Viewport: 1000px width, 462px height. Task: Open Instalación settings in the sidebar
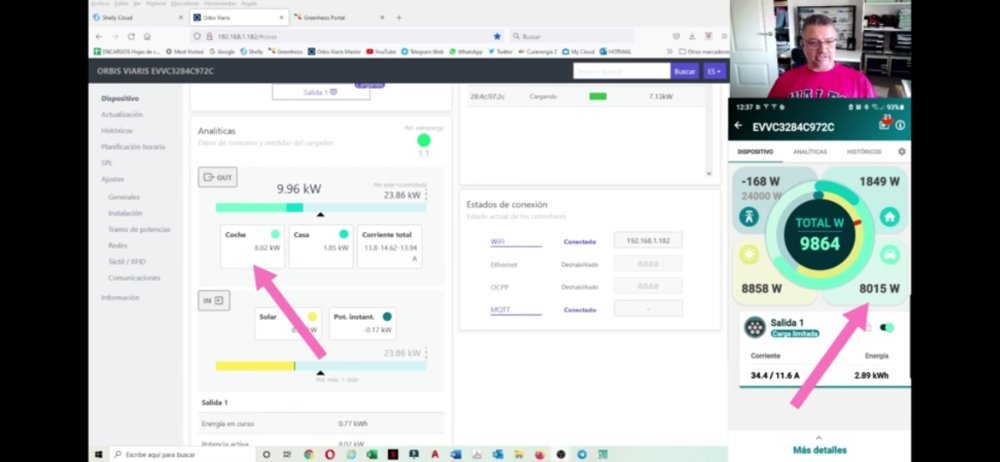[x=125, y=213]
